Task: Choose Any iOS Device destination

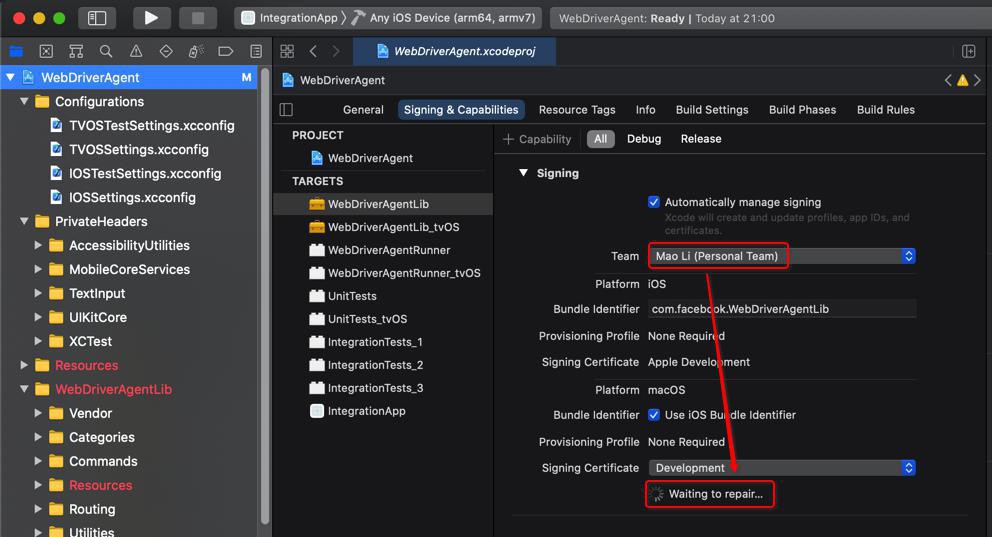Action: 444,18
